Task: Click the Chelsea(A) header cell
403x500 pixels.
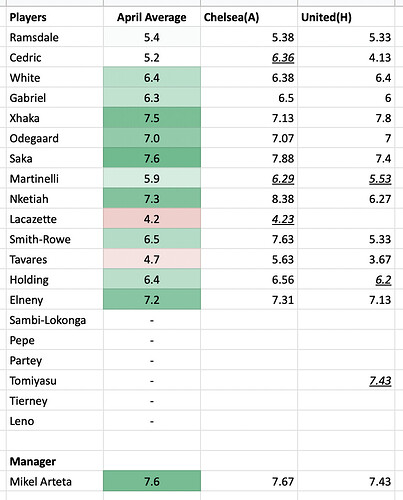Action: [x=249, y=17]
